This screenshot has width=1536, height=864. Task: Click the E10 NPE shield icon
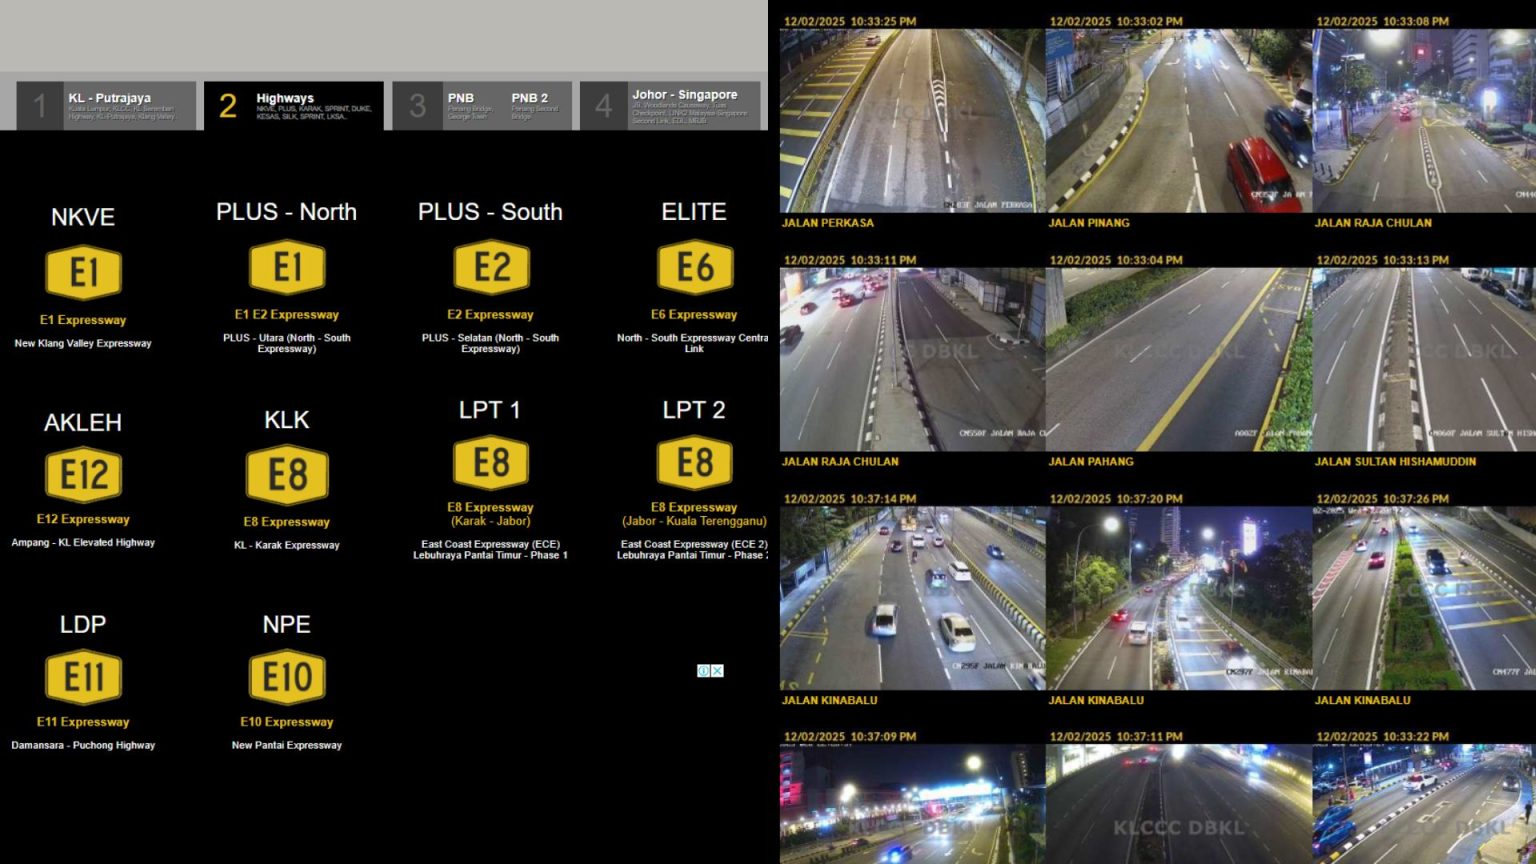pos(287,676)
